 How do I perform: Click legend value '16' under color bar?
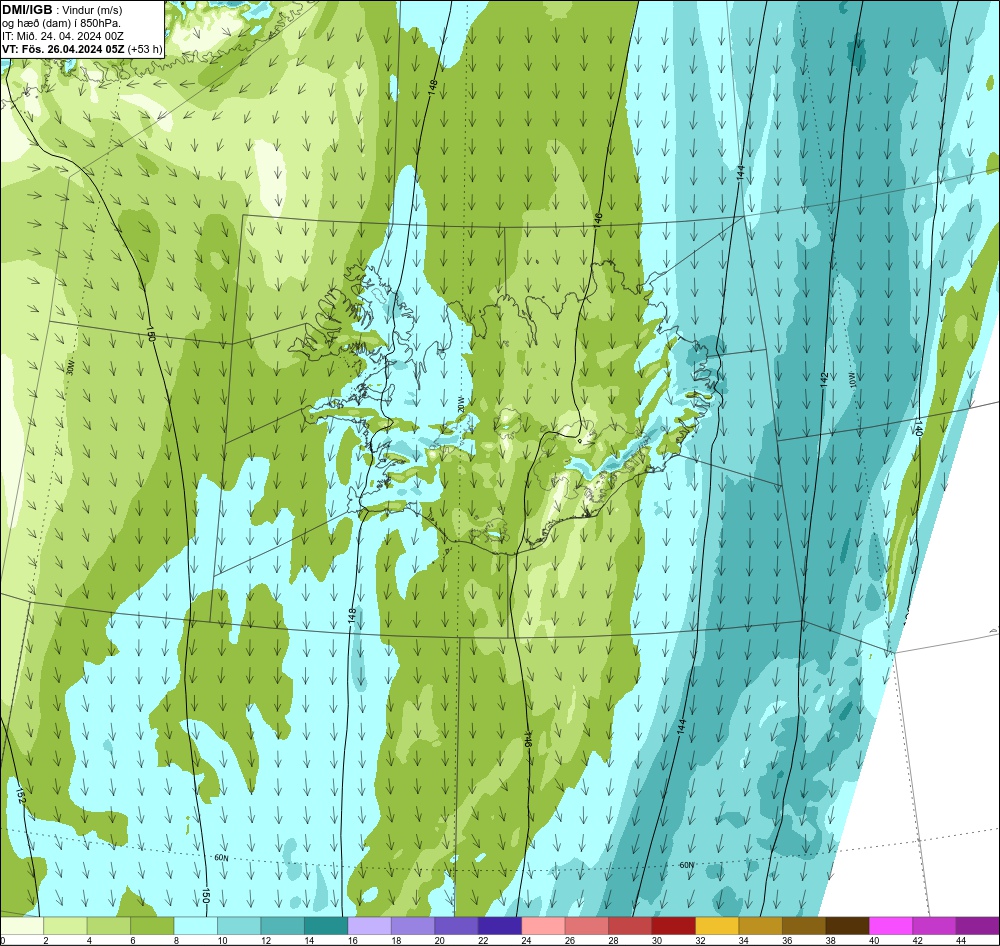[x=351, y=940]
